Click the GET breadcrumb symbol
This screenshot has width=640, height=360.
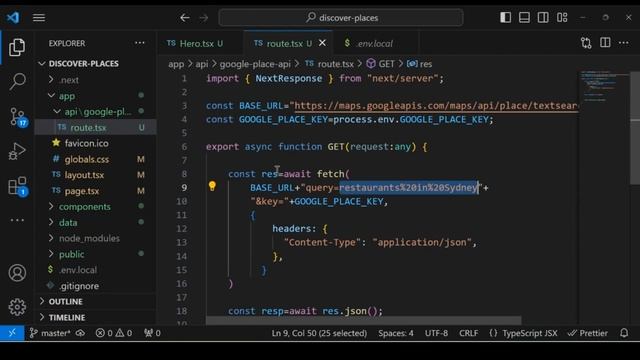(381, 64)
